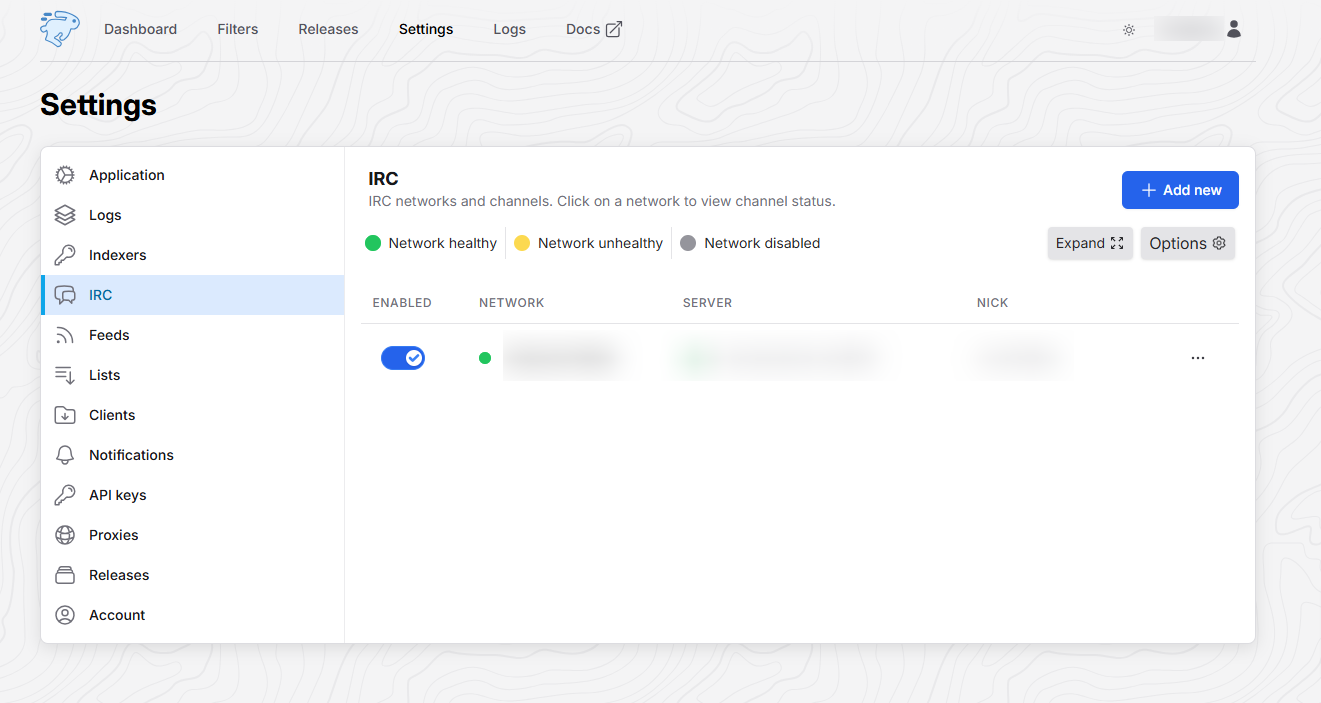Click the blurred nick value in row
The width and height of the screenshot is (1321, 703).
point(1020,358)
